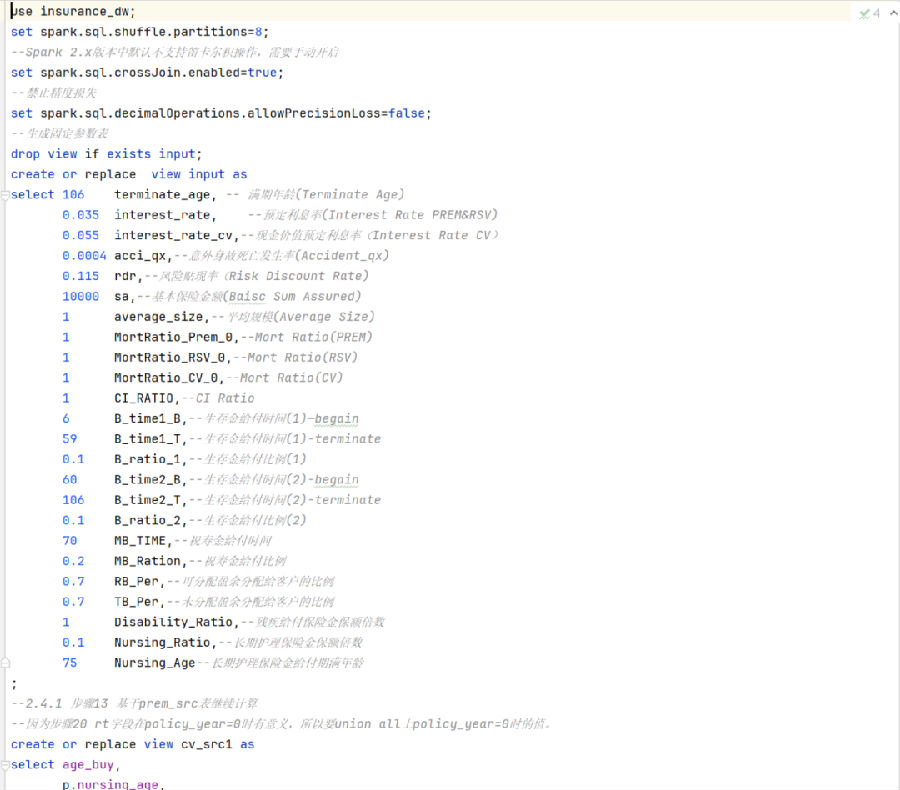Click the B_time2_B field name
The height and width of the screenshot is (790, 900).
148,480
